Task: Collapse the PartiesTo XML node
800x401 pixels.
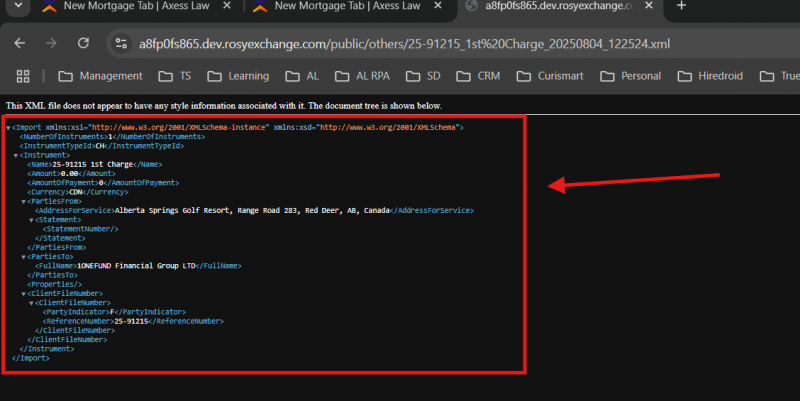Action: [23, 256]
